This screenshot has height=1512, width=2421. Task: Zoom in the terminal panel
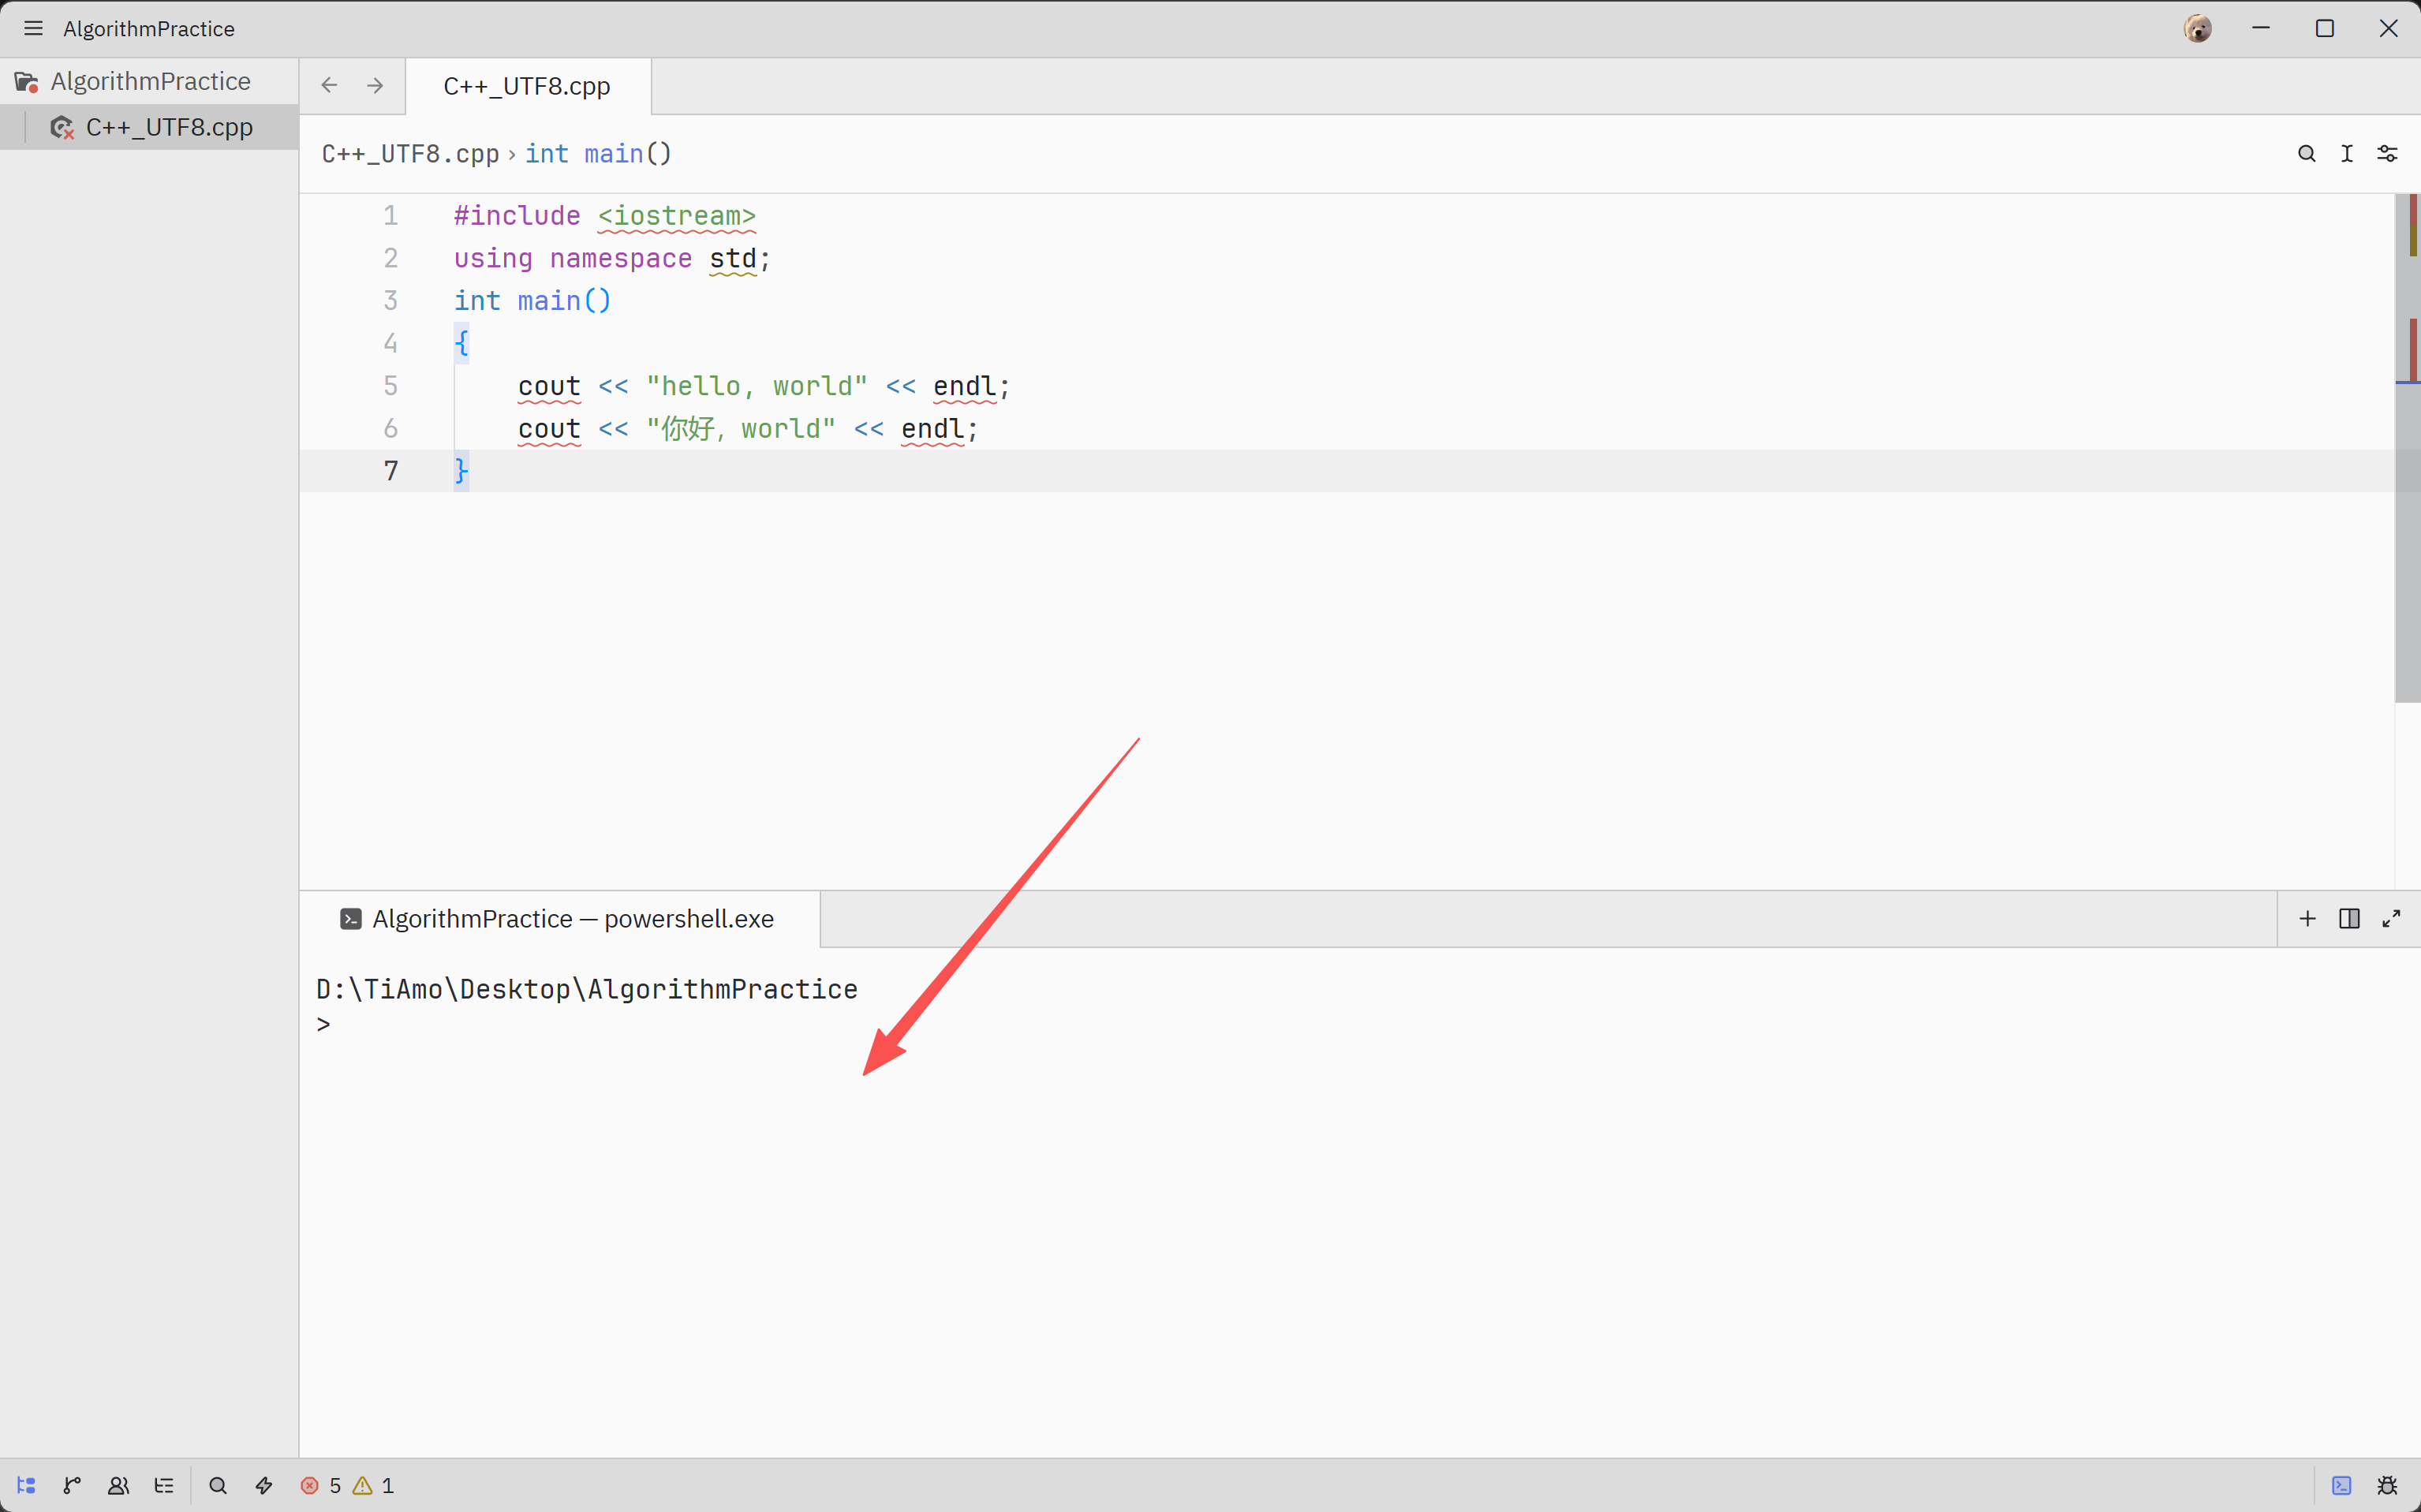[2391, 919]
